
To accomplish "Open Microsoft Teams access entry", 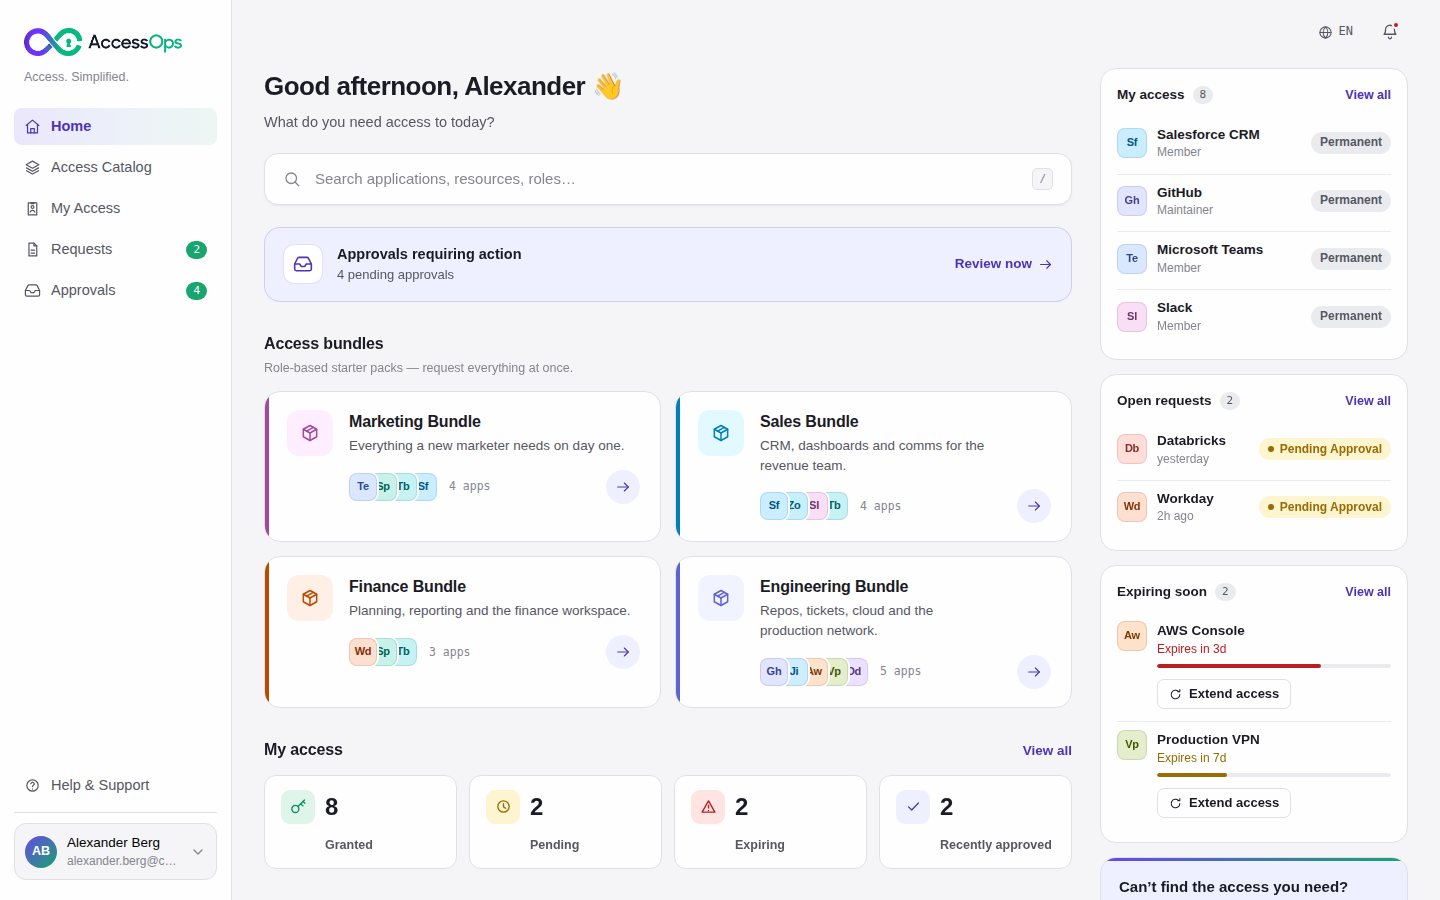I will coord(1254,259).
